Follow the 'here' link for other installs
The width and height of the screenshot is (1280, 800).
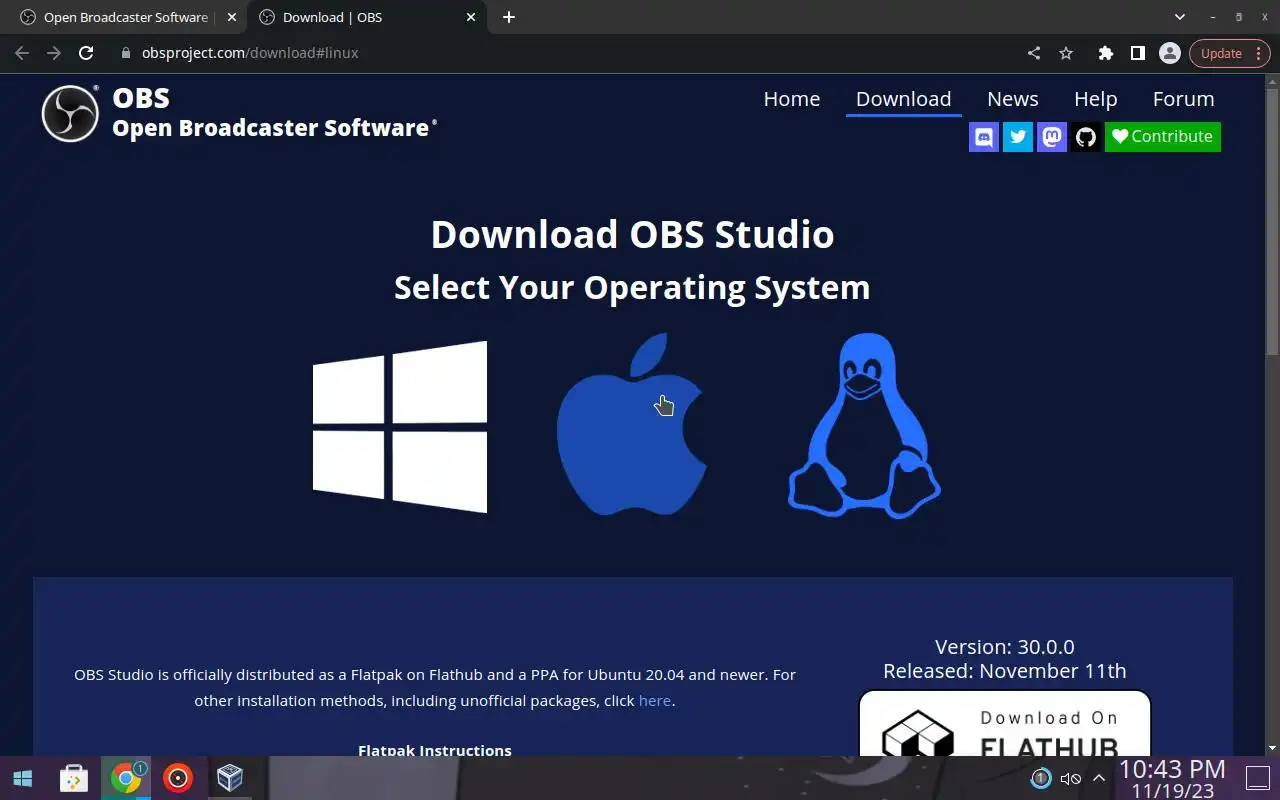tap(655, 701)
